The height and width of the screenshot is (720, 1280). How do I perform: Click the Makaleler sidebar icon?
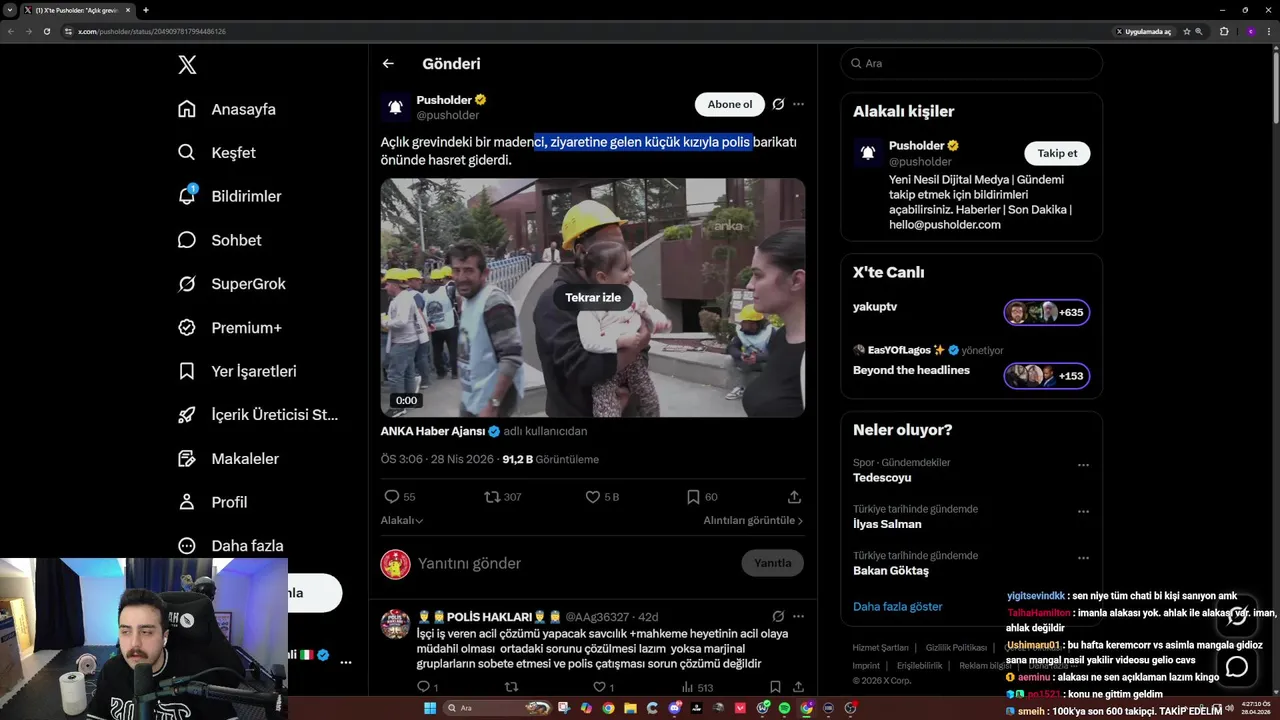click(187, 459)
